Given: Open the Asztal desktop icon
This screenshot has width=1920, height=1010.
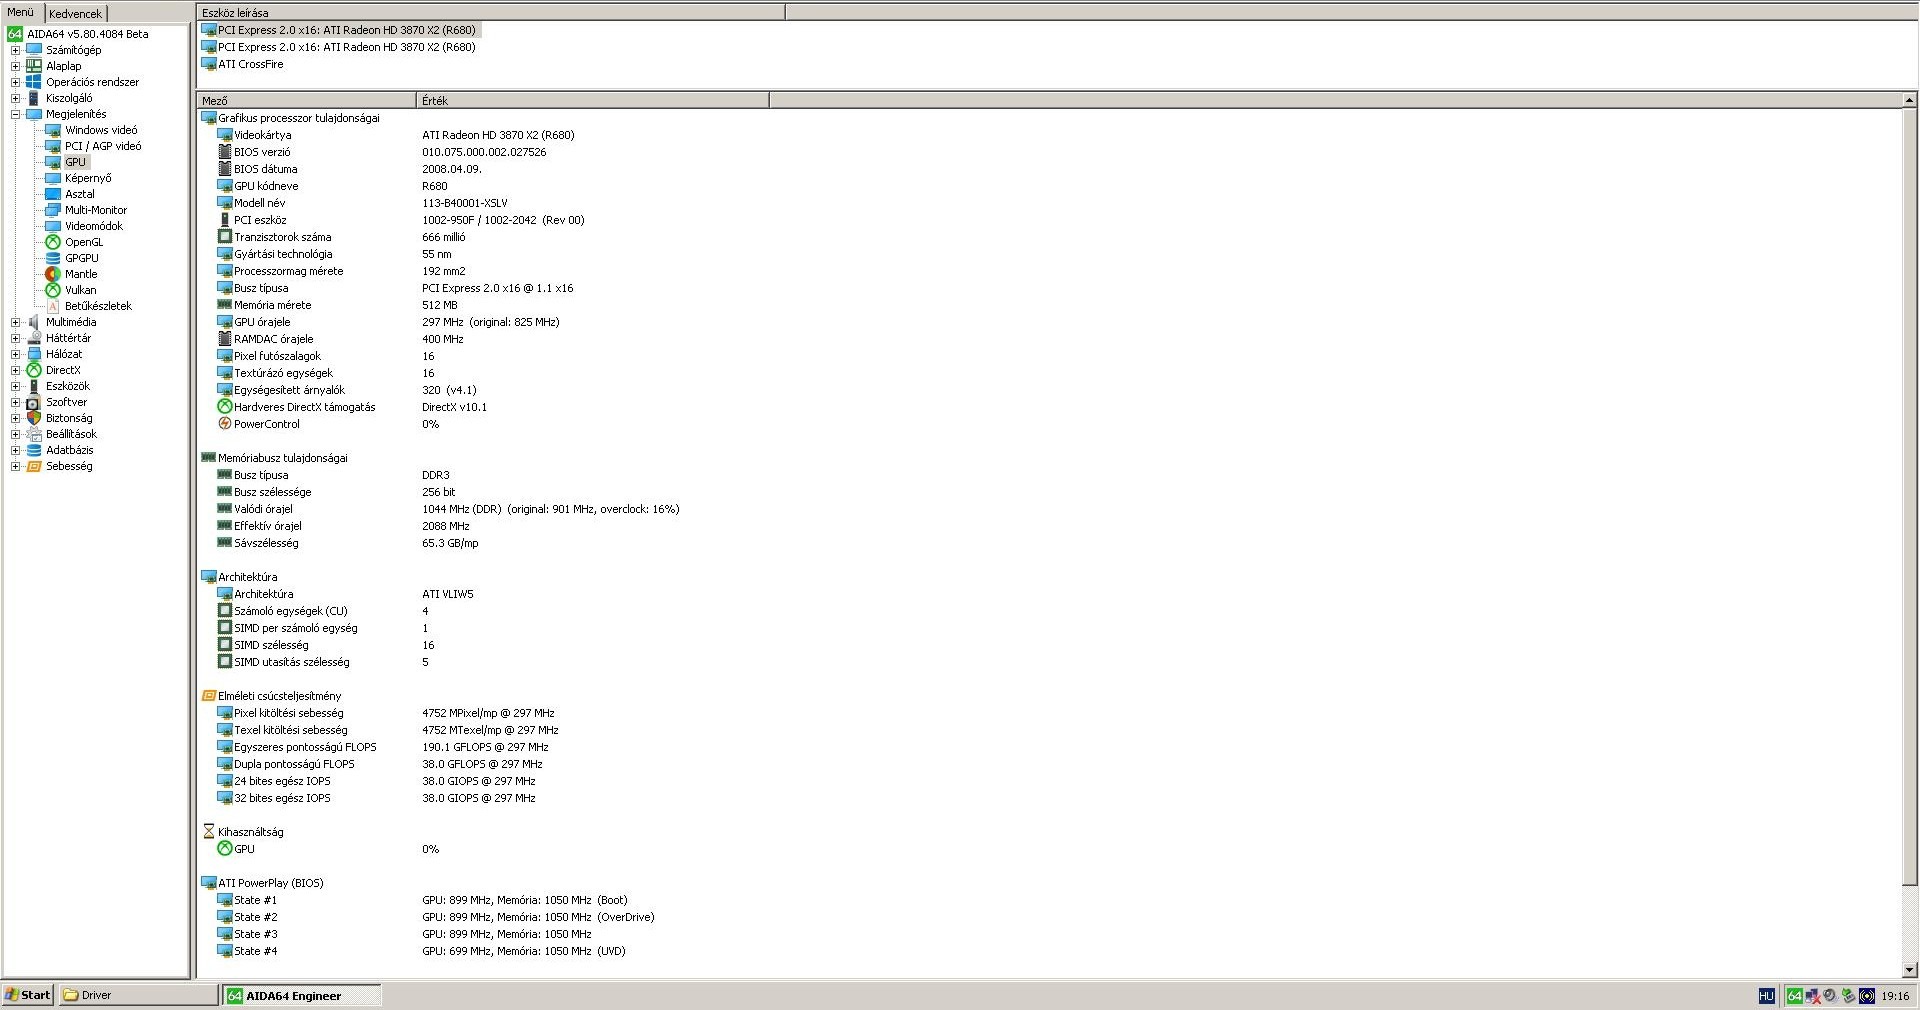Looking at the screenshot, I should tap(53, 194).
